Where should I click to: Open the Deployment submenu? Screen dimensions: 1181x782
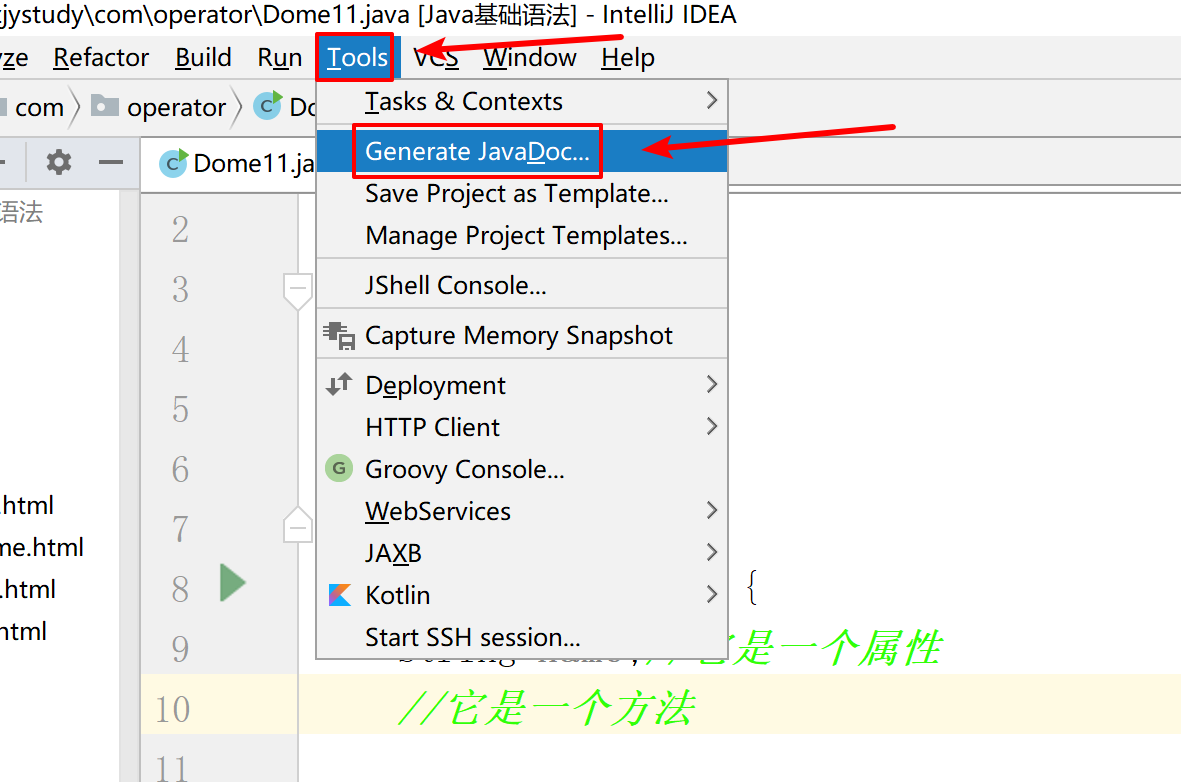point(522,385)
